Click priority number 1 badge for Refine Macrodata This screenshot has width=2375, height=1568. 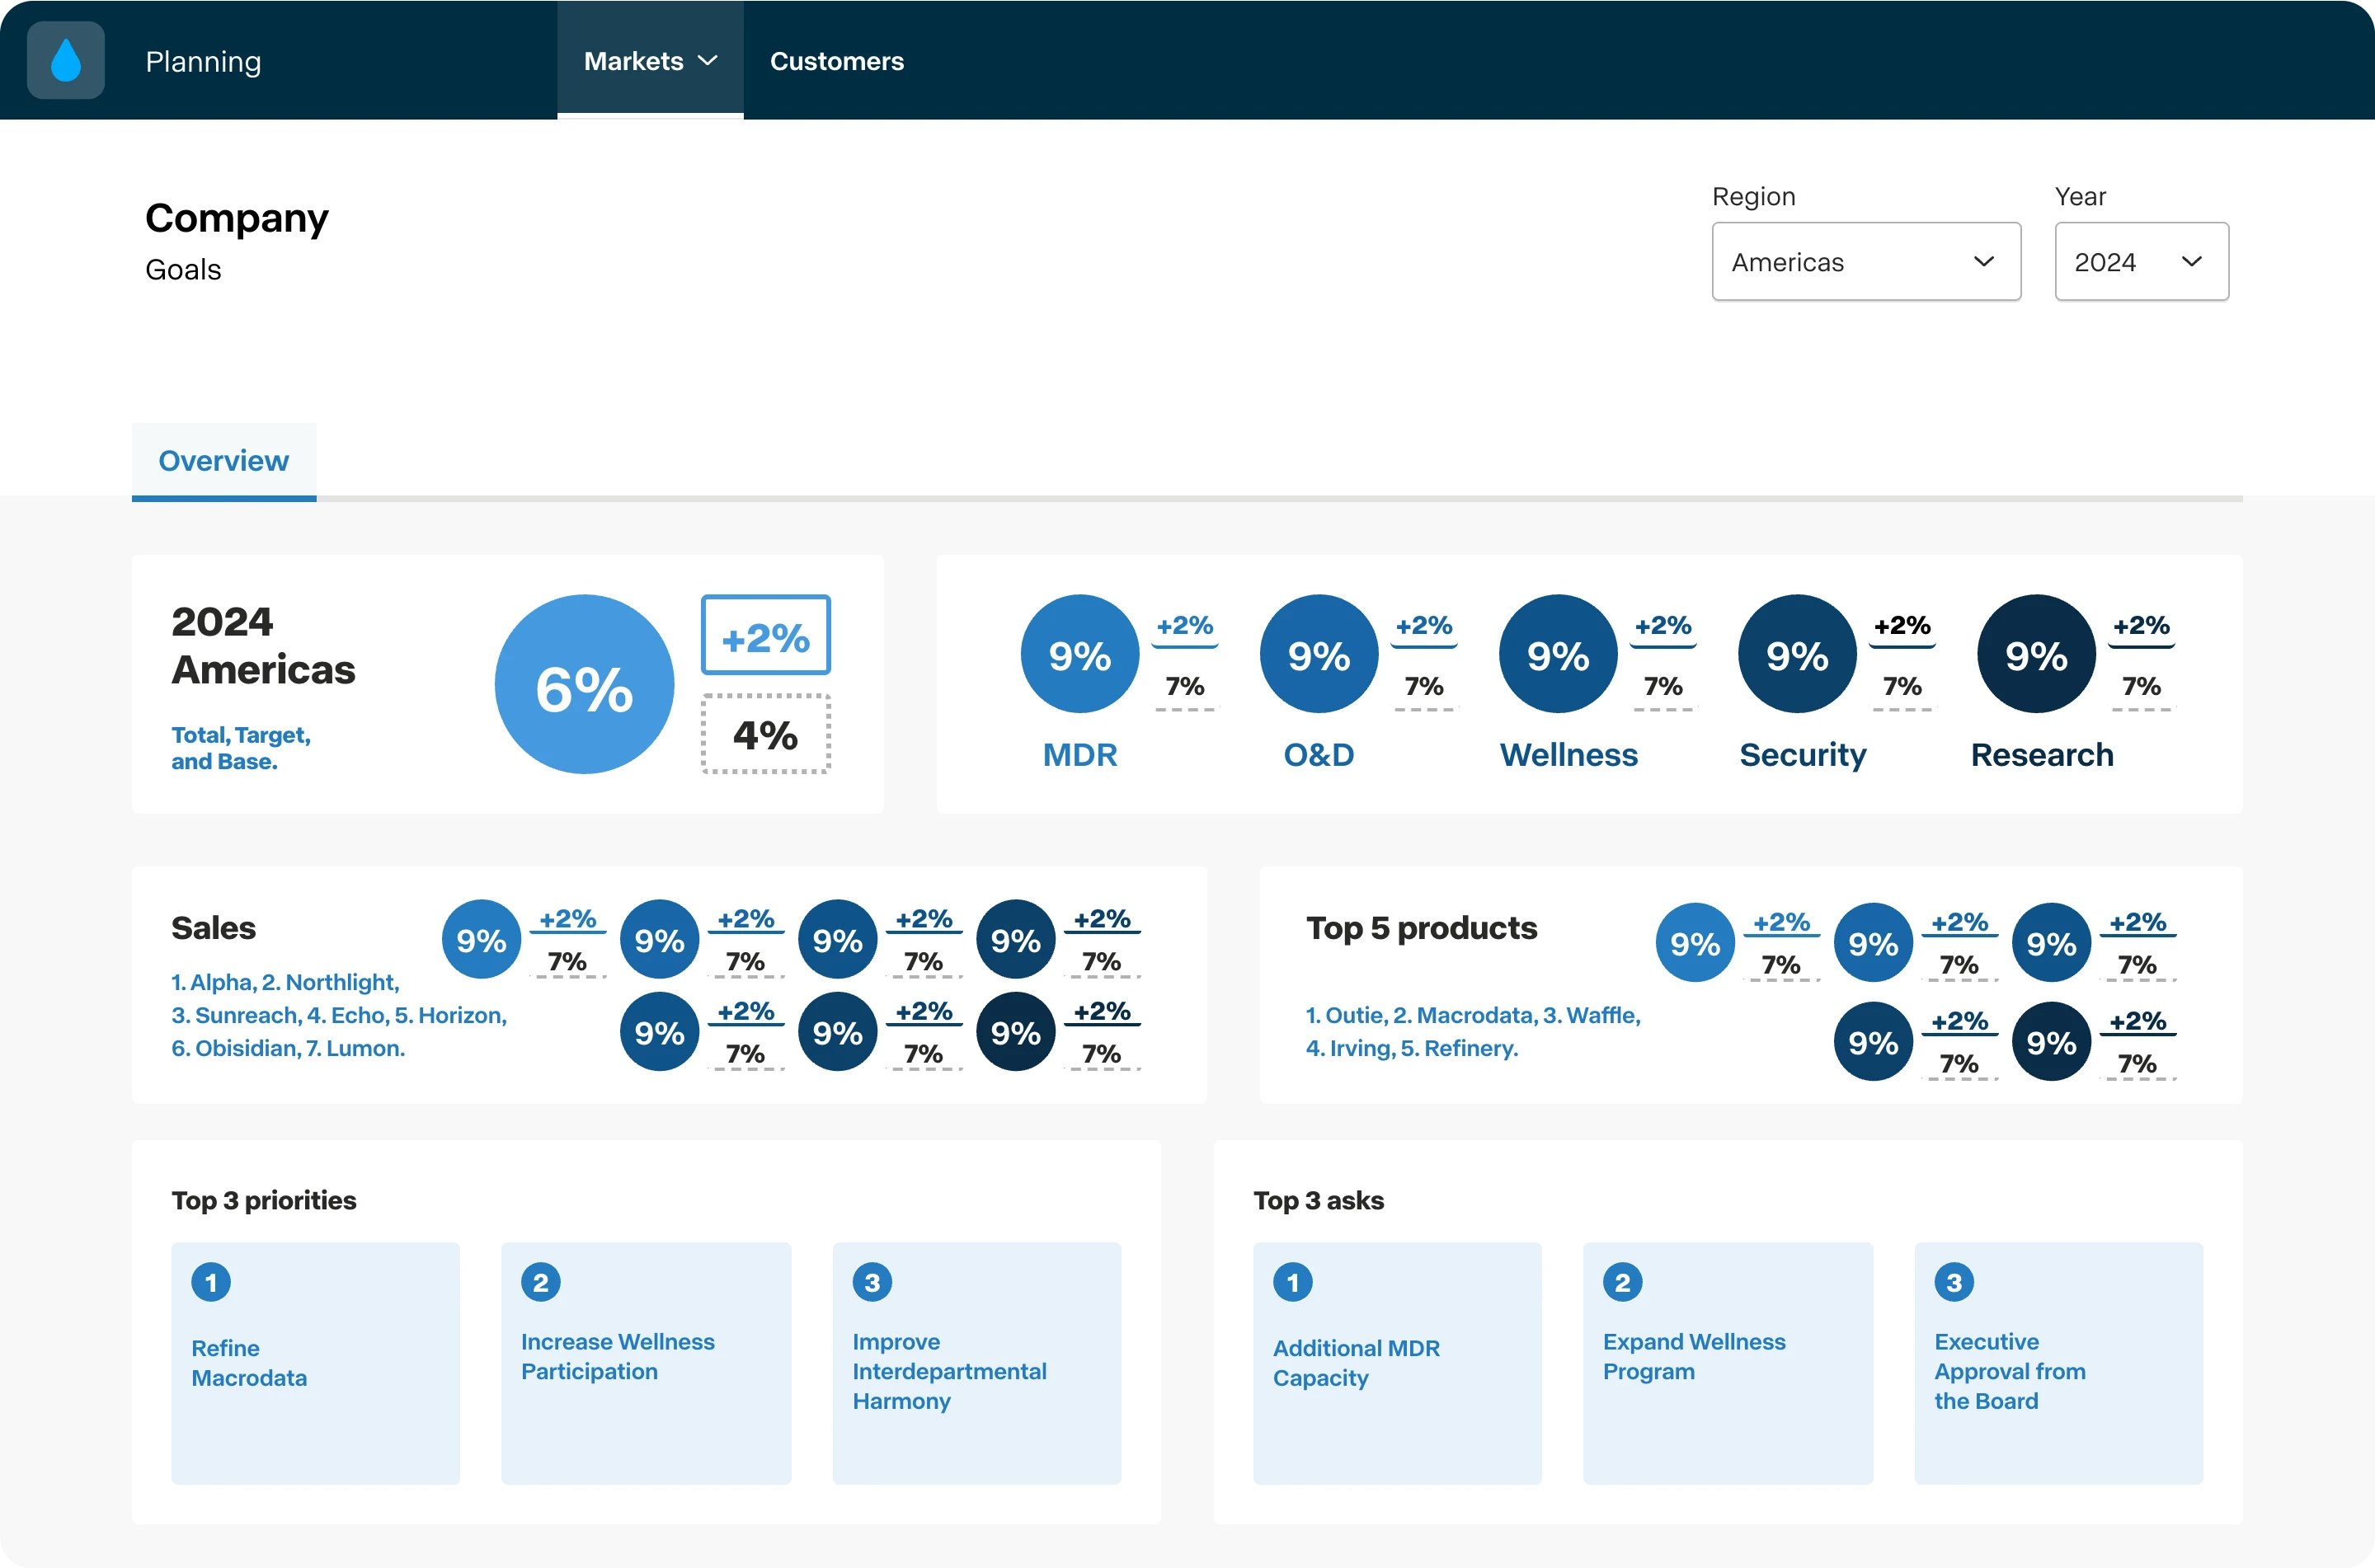click(x=211, y=1282)
